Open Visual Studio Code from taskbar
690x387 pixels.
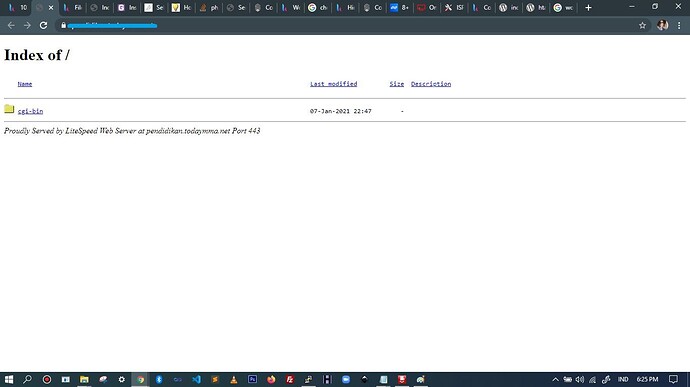pos(196,379)
